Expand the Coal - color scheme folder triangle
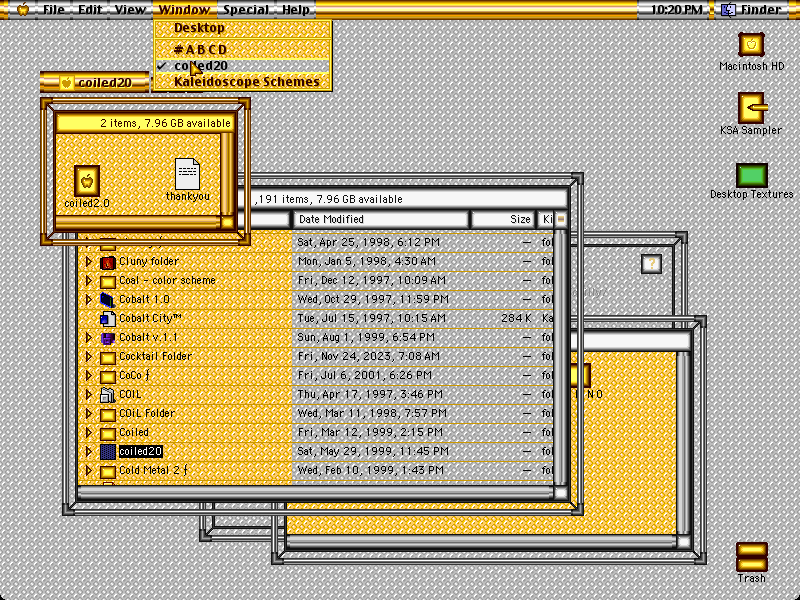 88,281
